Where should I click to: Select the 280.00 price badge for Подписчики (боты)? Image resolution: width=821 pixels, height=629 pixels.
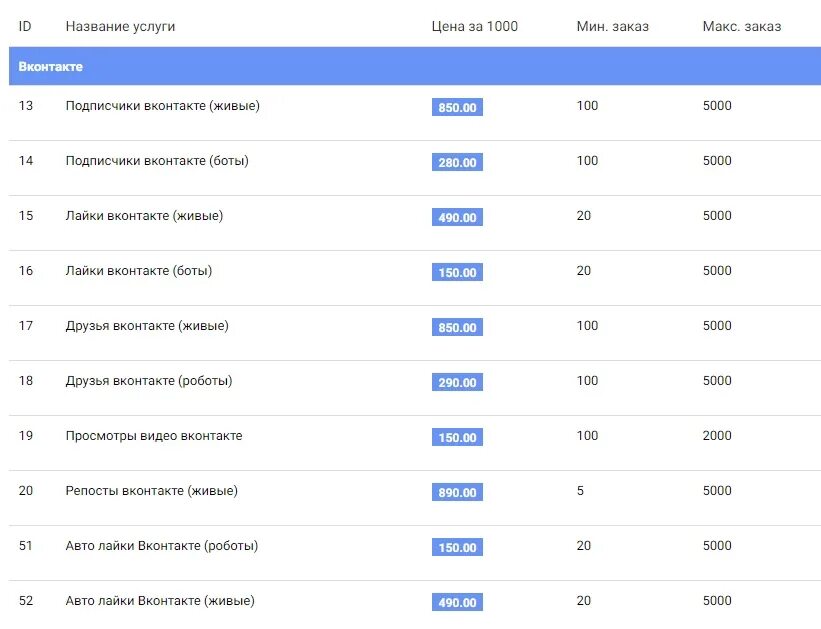(457, 162)
